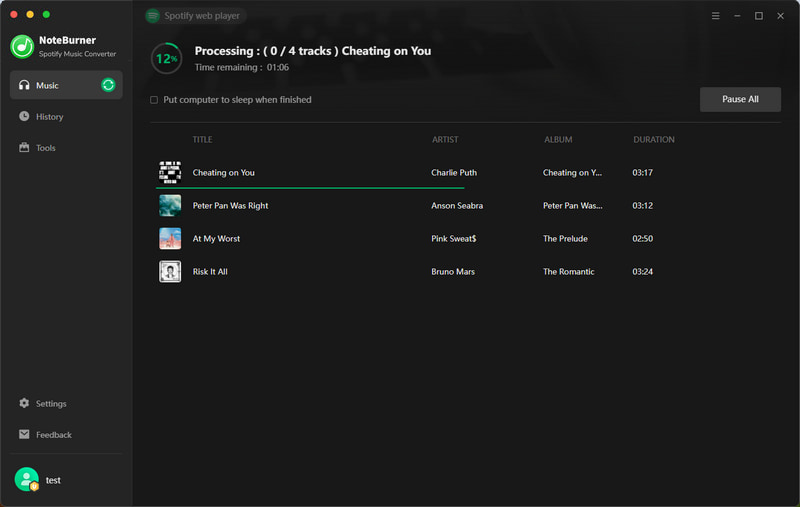Click the Pause All button

(740, 99)
